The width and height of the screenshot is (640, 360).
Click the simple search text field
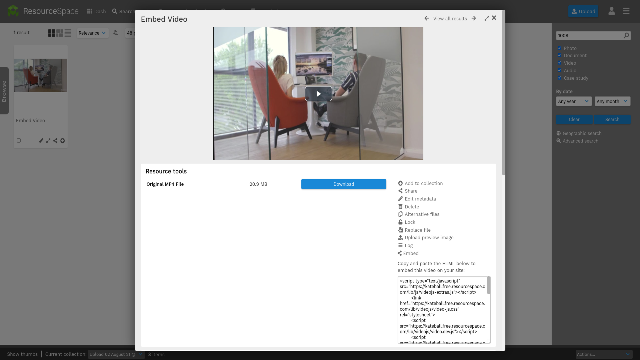point(589,36)
